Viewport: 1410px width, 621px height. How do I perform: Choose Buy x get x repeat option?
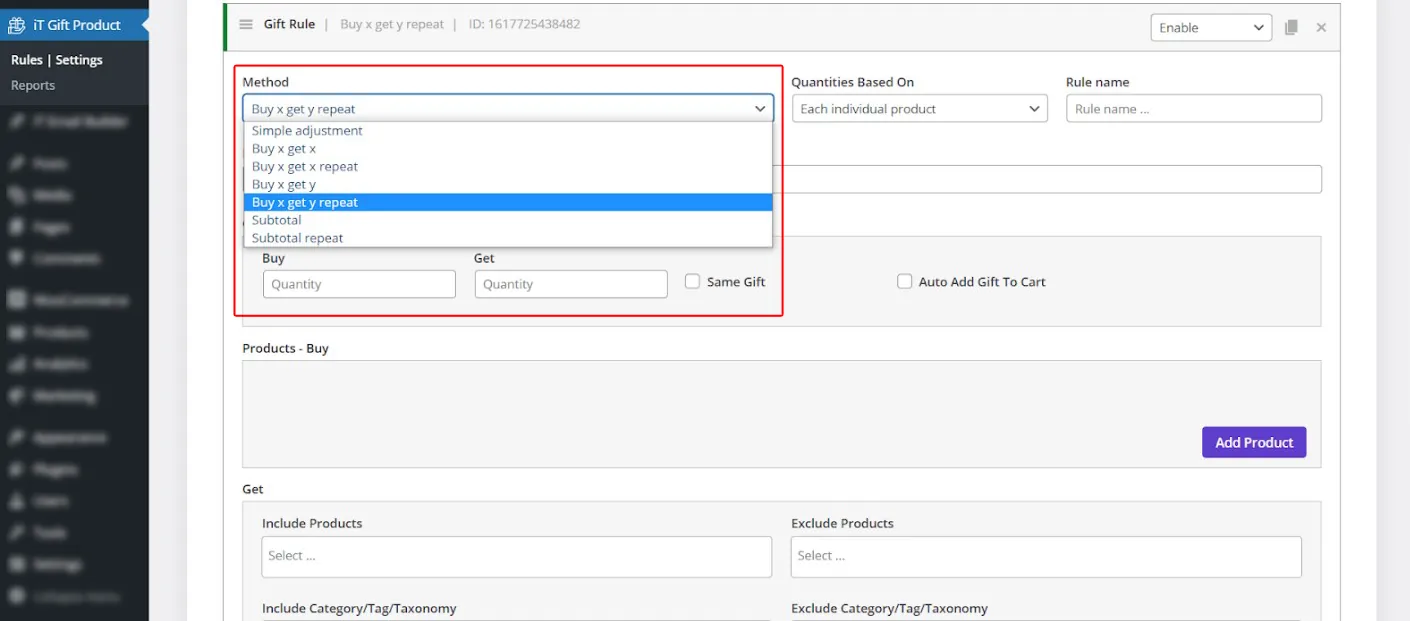pyautogui.click(x=508, y=167)
